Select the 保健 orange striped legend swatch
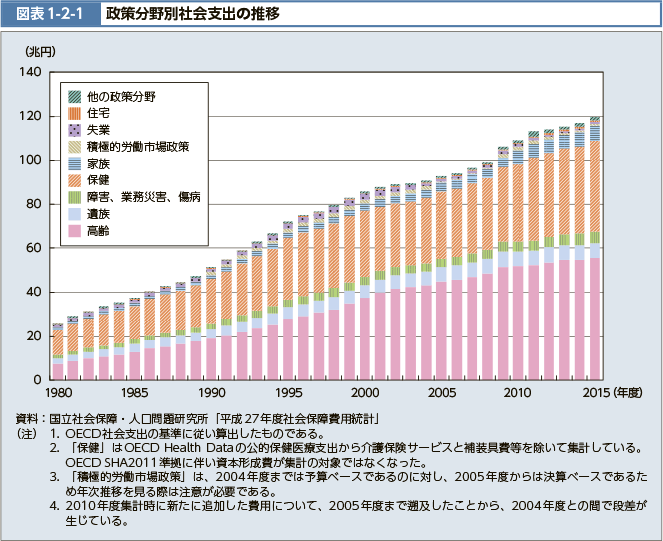The image size is (663, 541). click(x=75, y=180)
